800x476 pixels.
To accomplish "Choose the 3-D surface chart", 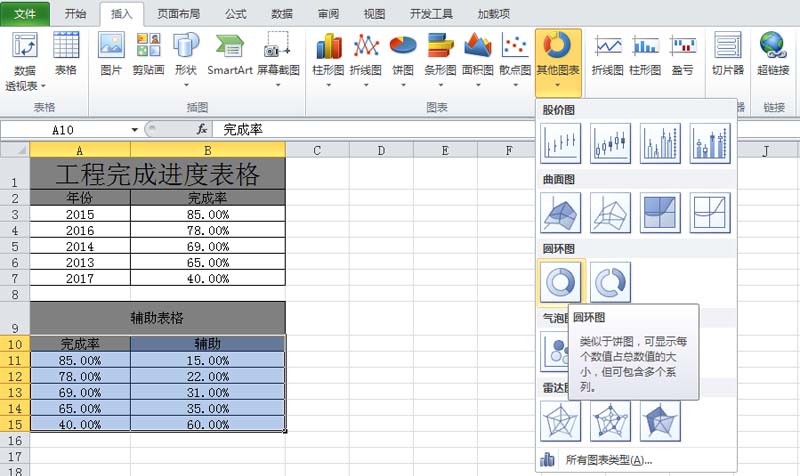I will tap(561, 213).
